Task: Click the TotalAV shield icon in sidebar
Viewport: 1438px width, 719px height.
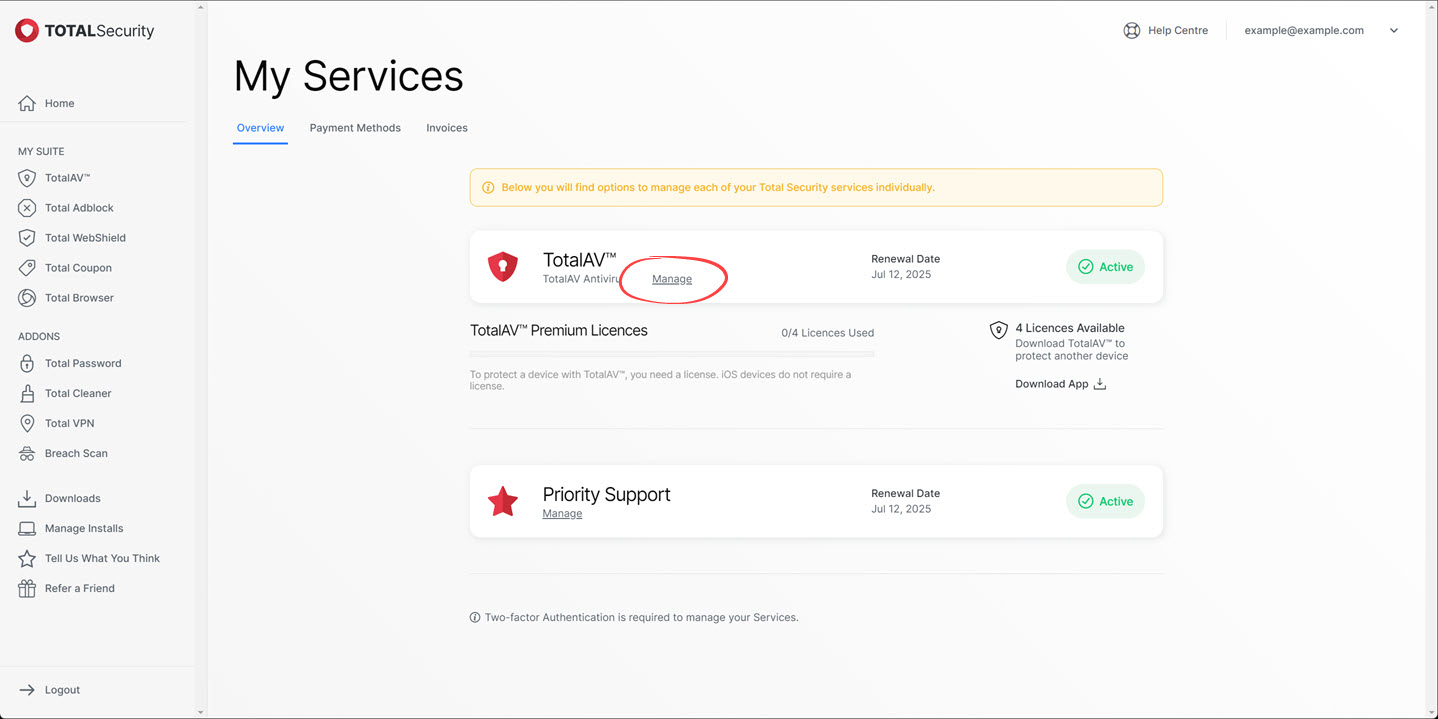Action: pyautogui.click(x=27, y=178)
